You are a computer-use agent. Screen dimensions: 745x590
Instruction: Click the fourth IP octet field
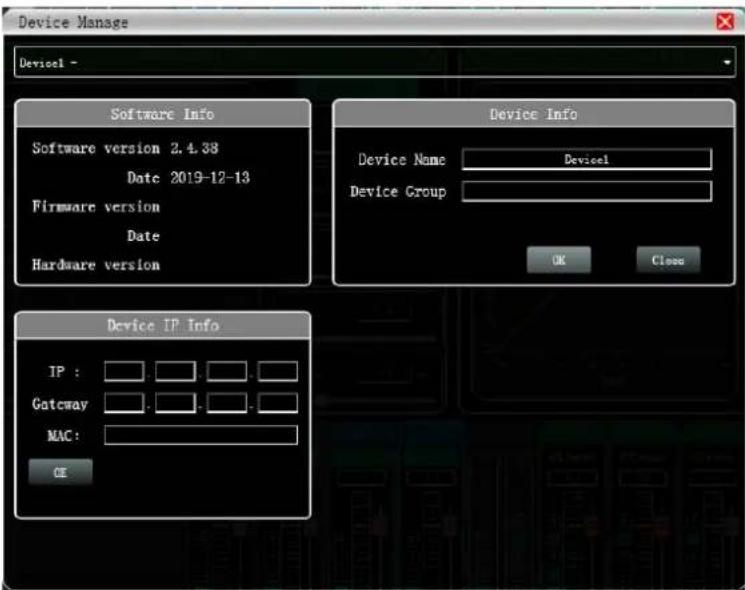[x=278, y=371]
